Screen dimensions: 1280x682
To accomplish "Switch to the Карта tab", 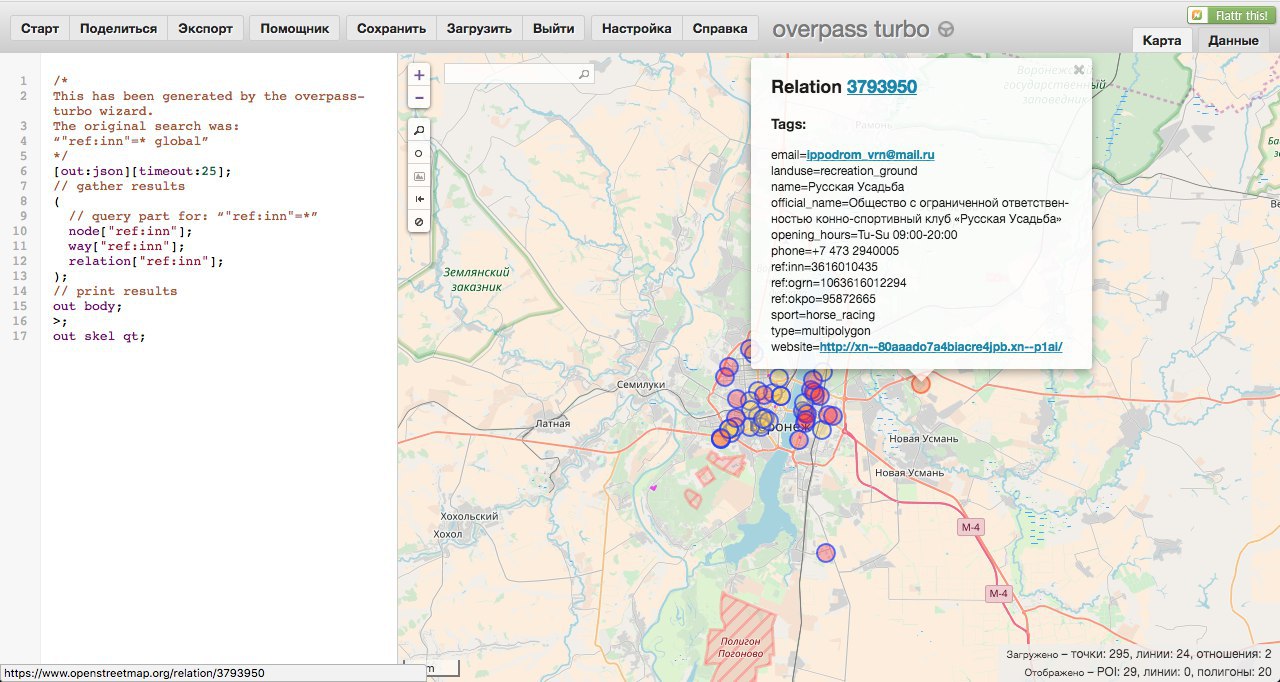I will click(x=1163, y=41).
